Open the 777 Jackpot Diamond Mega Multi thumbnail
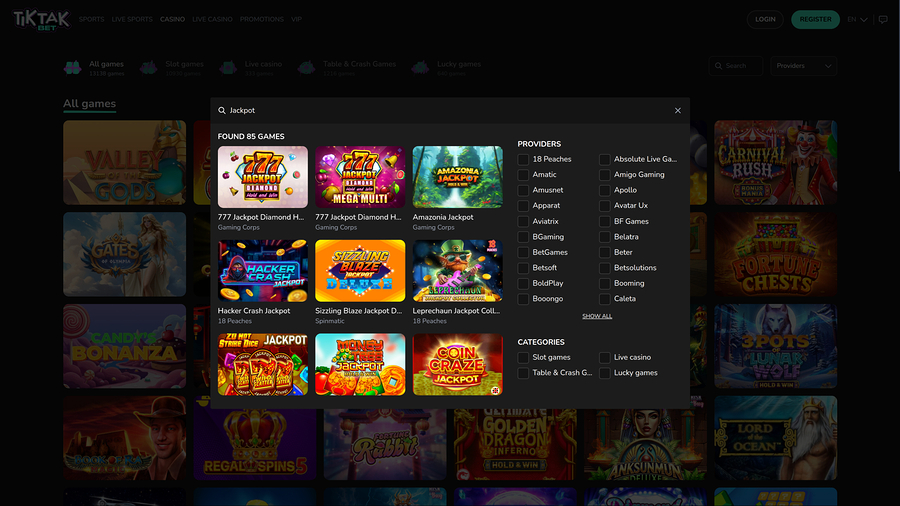The width and height of the screenshot is (900, 506). [360, 177]
